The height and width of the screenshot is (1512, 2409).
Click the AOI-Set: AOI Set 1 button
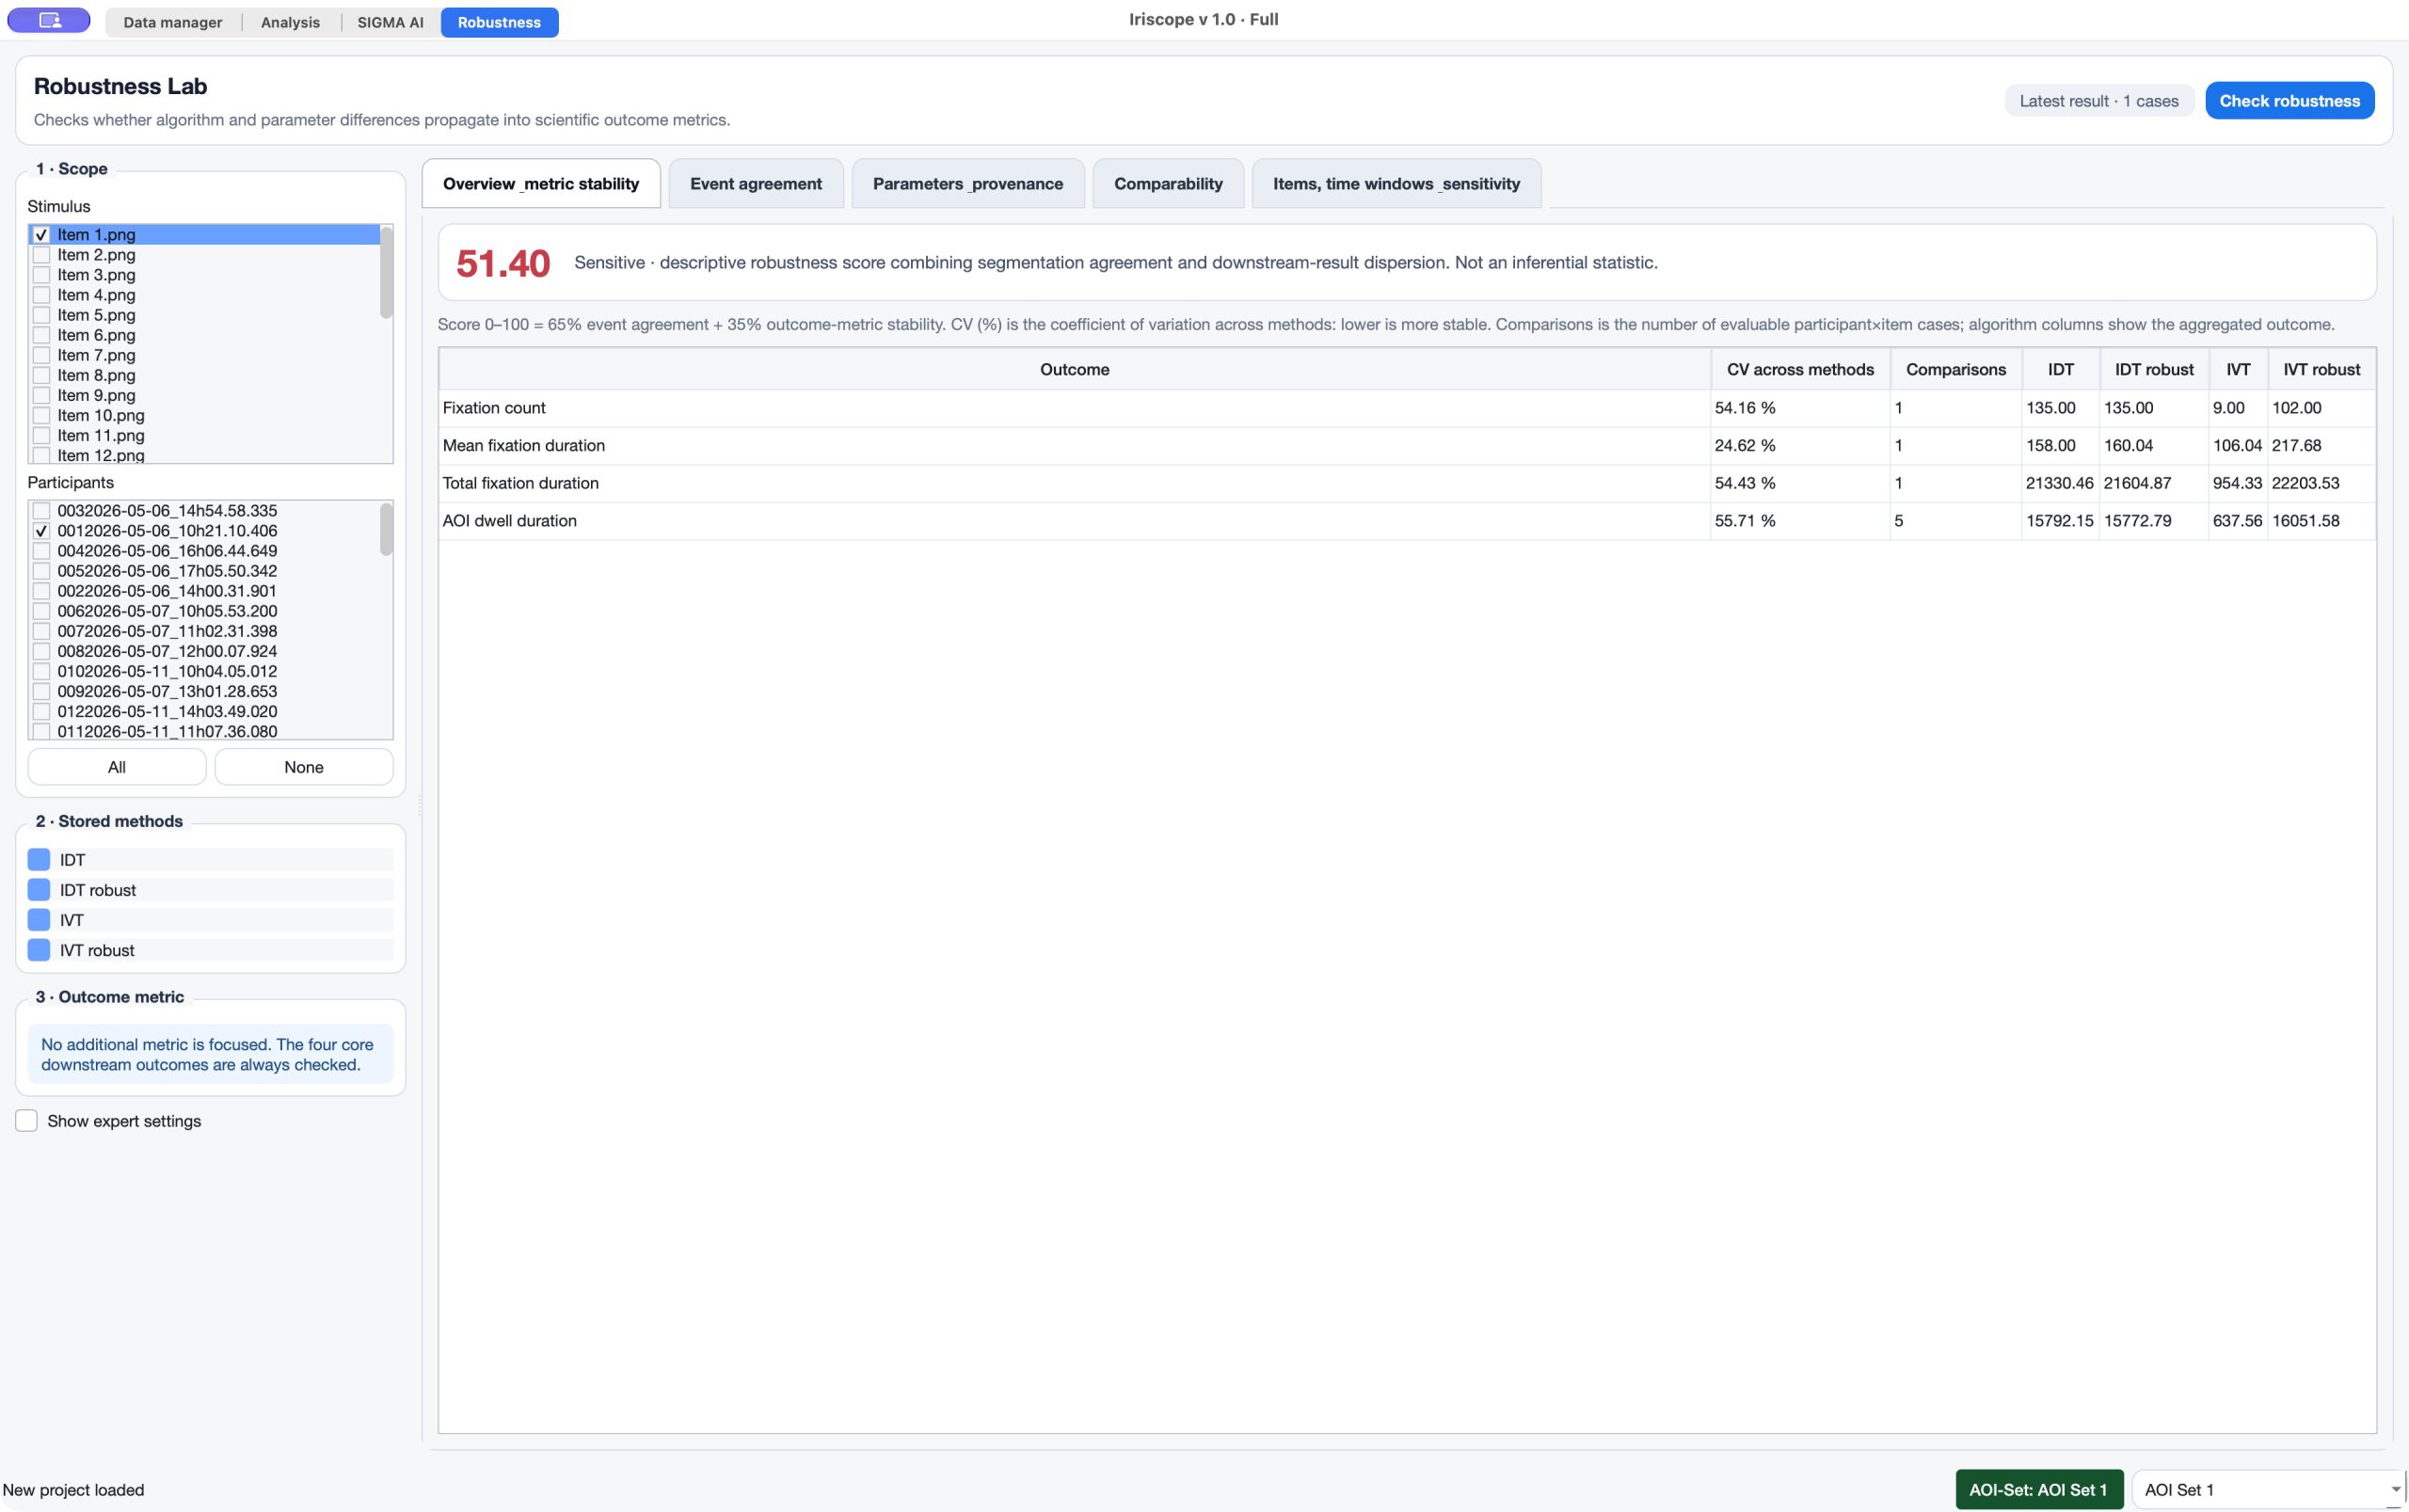(2038, 1490)
